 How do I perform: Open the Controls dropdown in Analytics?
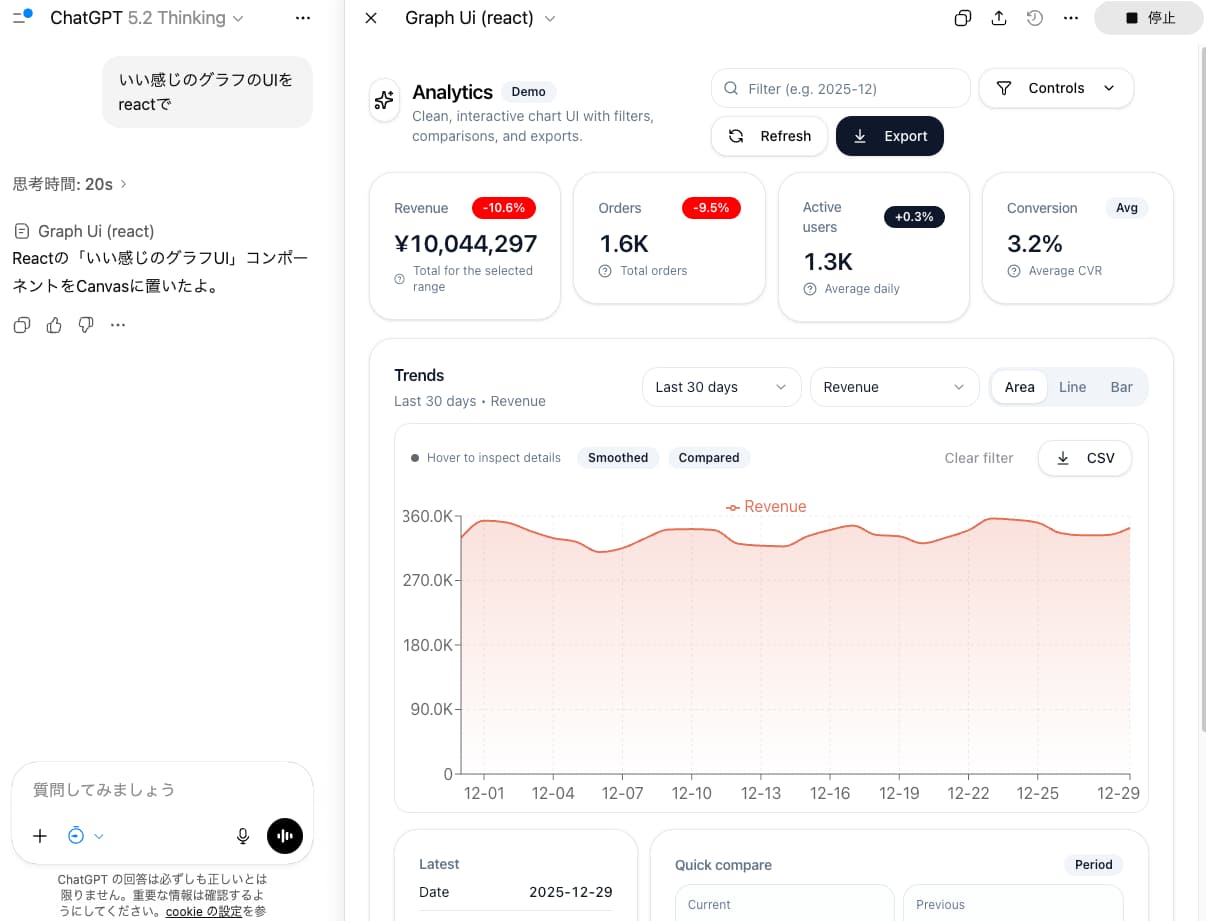point(1056,88)
